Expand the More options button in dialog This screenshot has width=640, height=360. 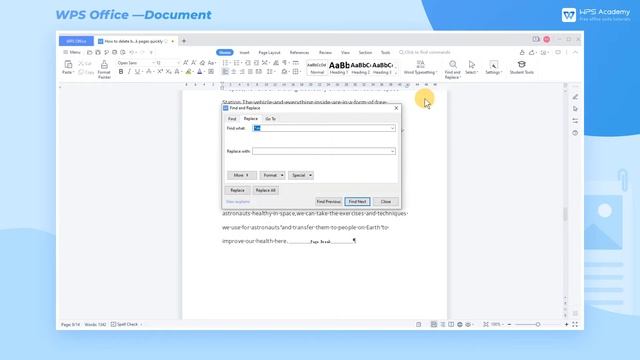pos(242,175)
